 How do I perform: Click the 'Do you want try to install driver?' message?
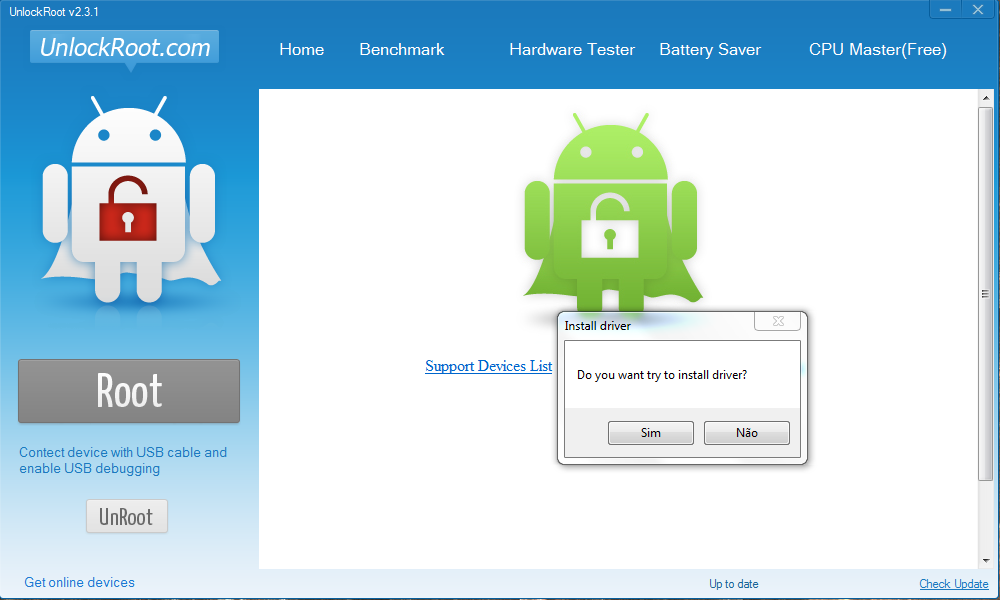[662, 375]
